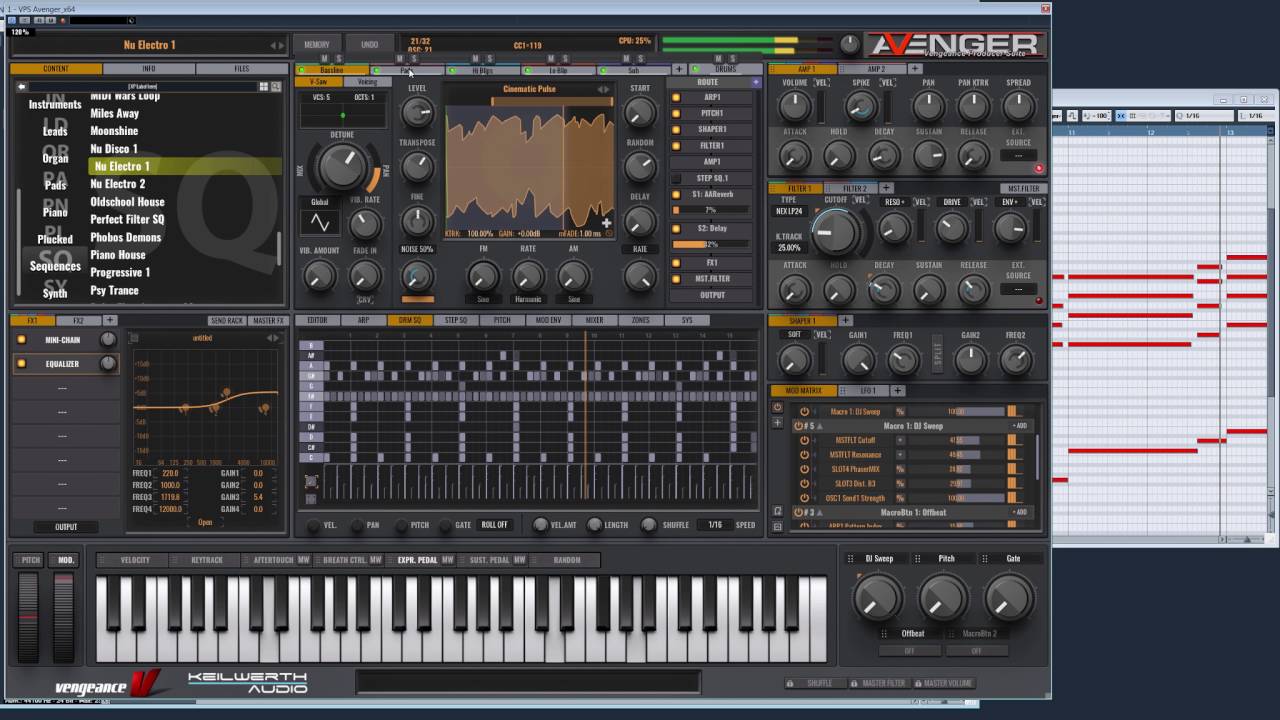1280x720 pixels.
Task: Open the Harmonic rate mode selector
Action: click(x=528, y=299)
